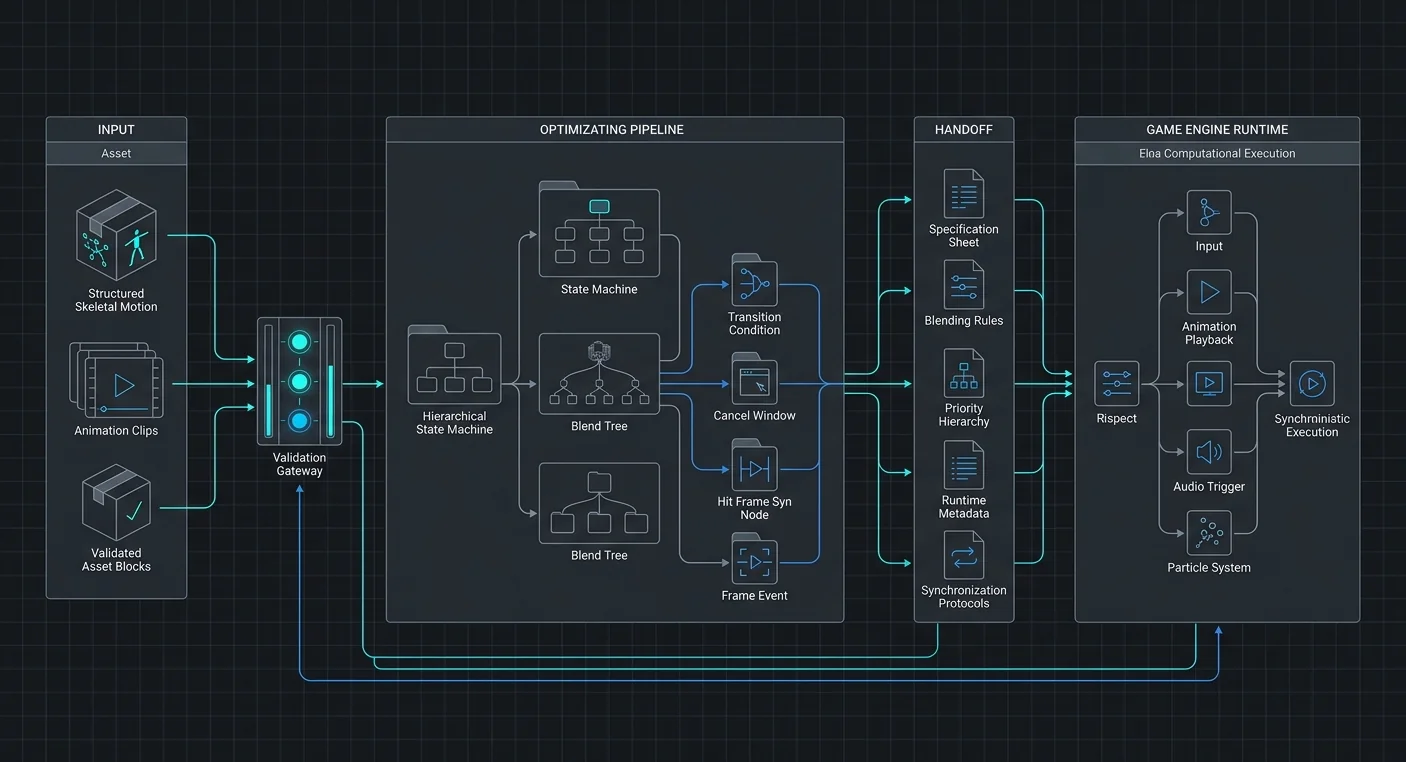Expand the middle Blend Tree node
The width and height of the screenshot is (1406, 762).
point(599,374)
